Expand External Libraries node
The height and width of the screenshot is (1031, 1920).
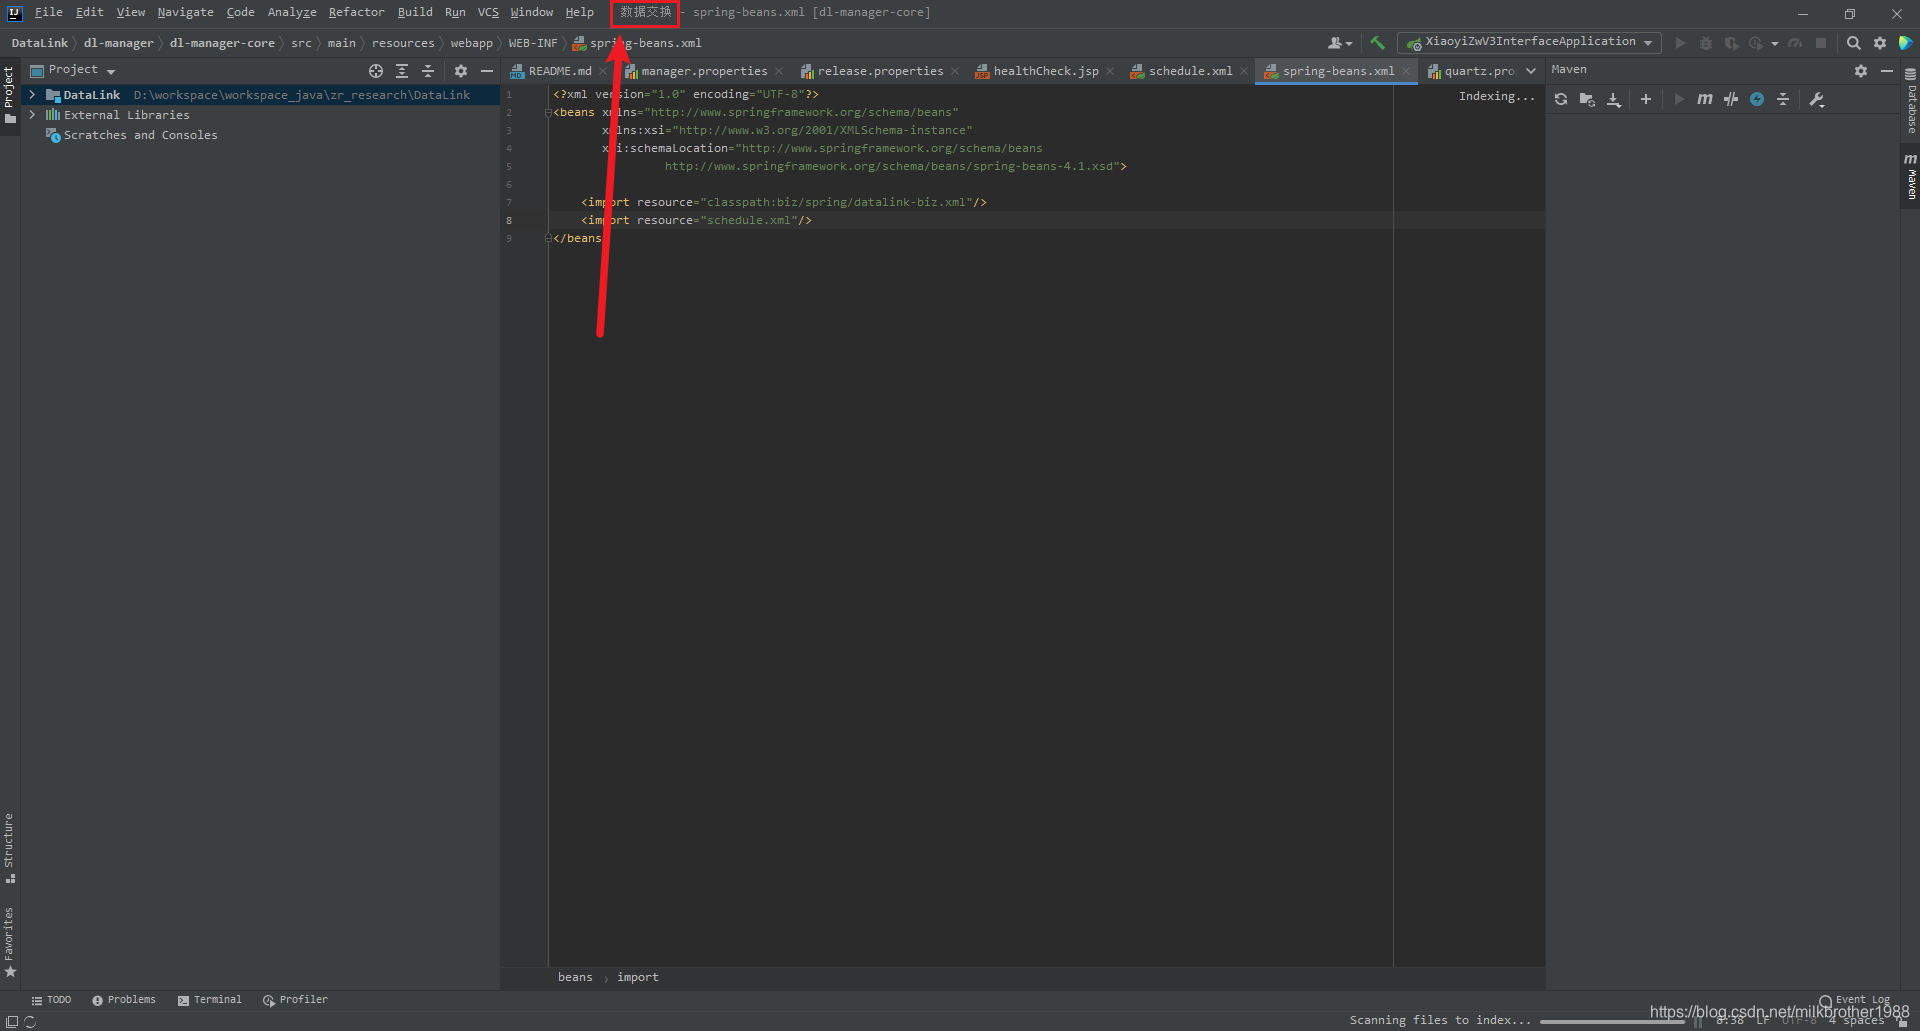tap(32, 115)
